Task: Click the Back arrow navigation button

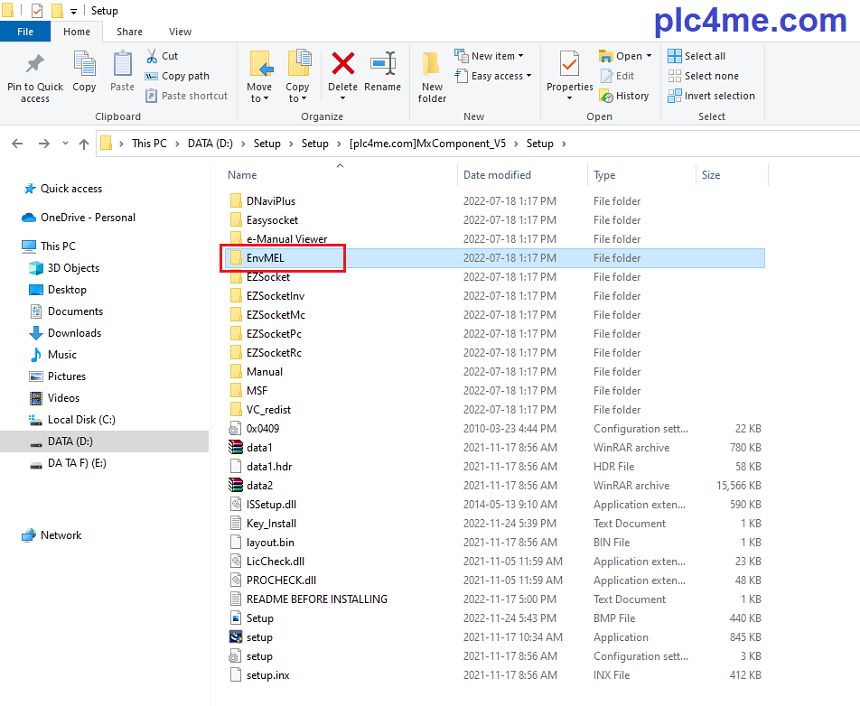Action: tap(17, 144)
